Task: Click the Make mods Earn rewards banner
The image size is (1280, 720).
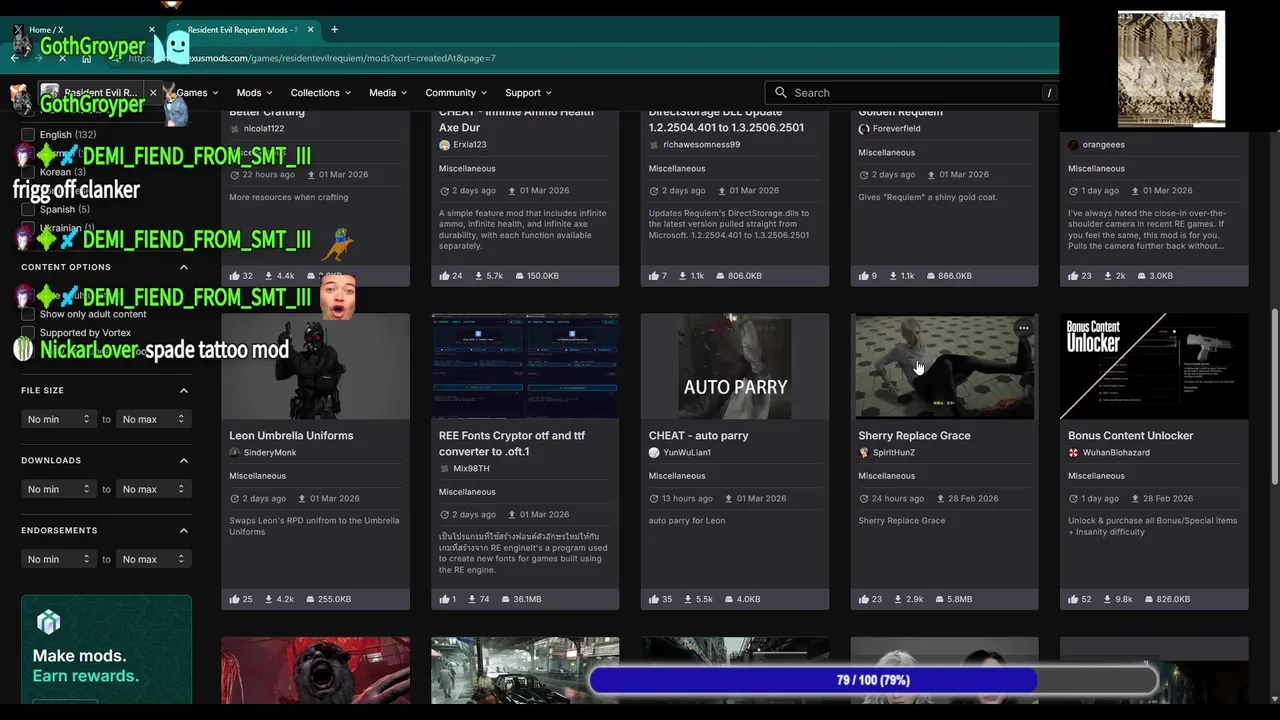Action: 106,648
